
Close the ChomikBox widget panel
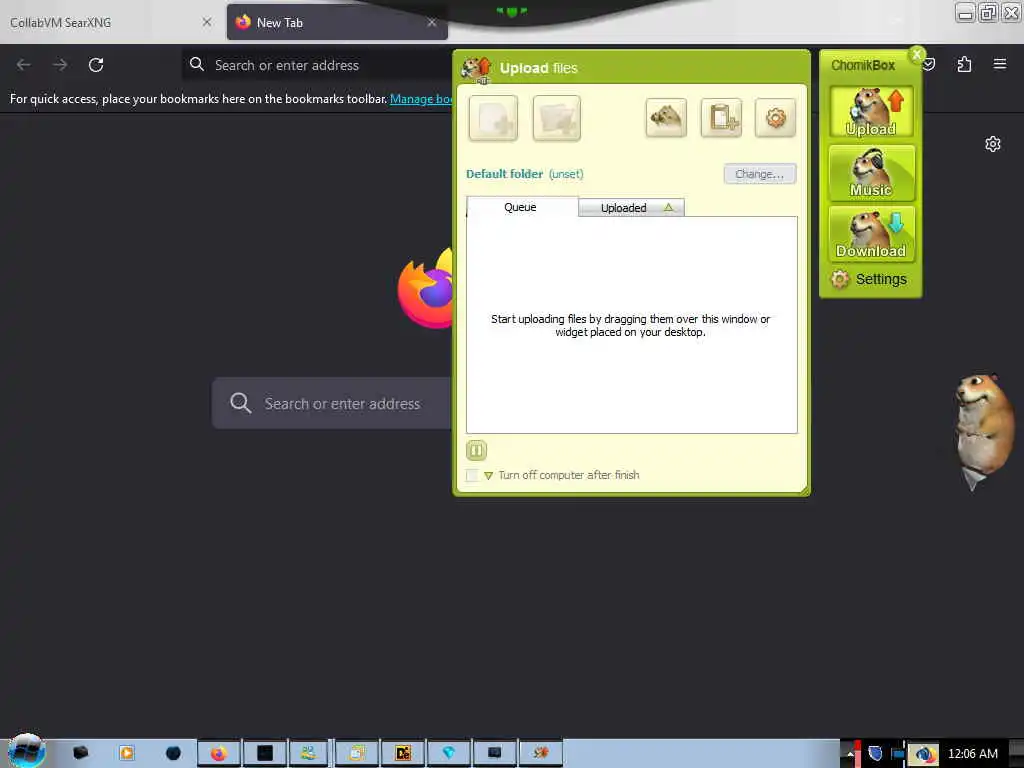(917, 55)
